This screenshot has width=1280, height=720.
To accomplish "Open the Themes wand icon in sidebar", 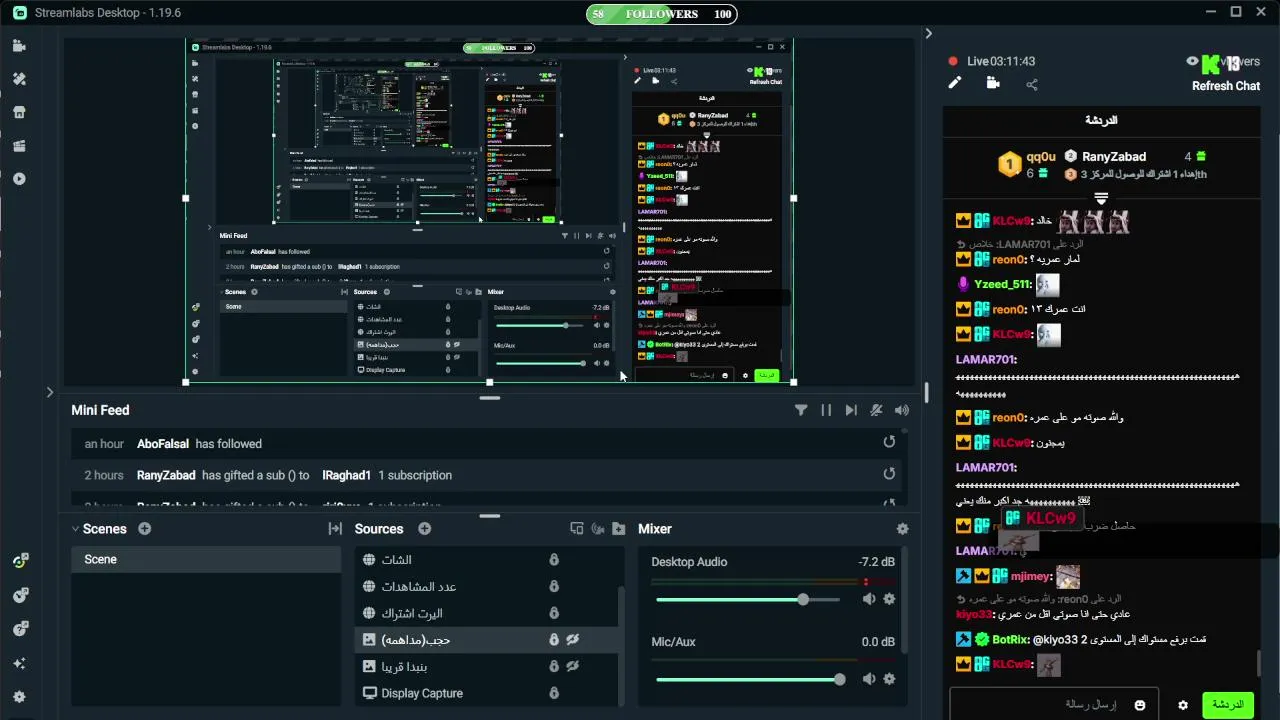I will tap(19, 79).
